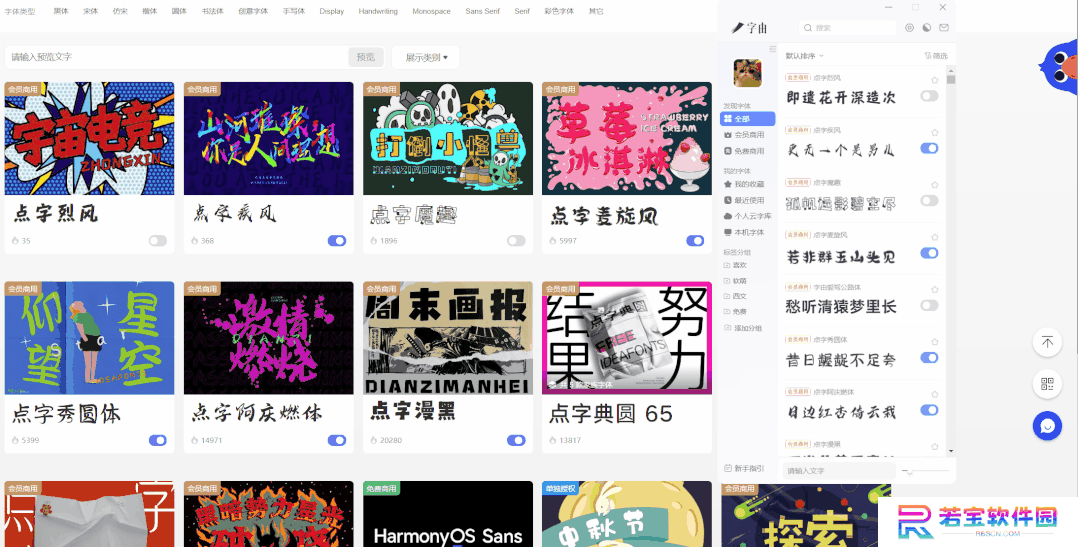Select the 彩色字体 font type
The image size is (1078, 547).
pyautogui.click(x=559, y=12)
